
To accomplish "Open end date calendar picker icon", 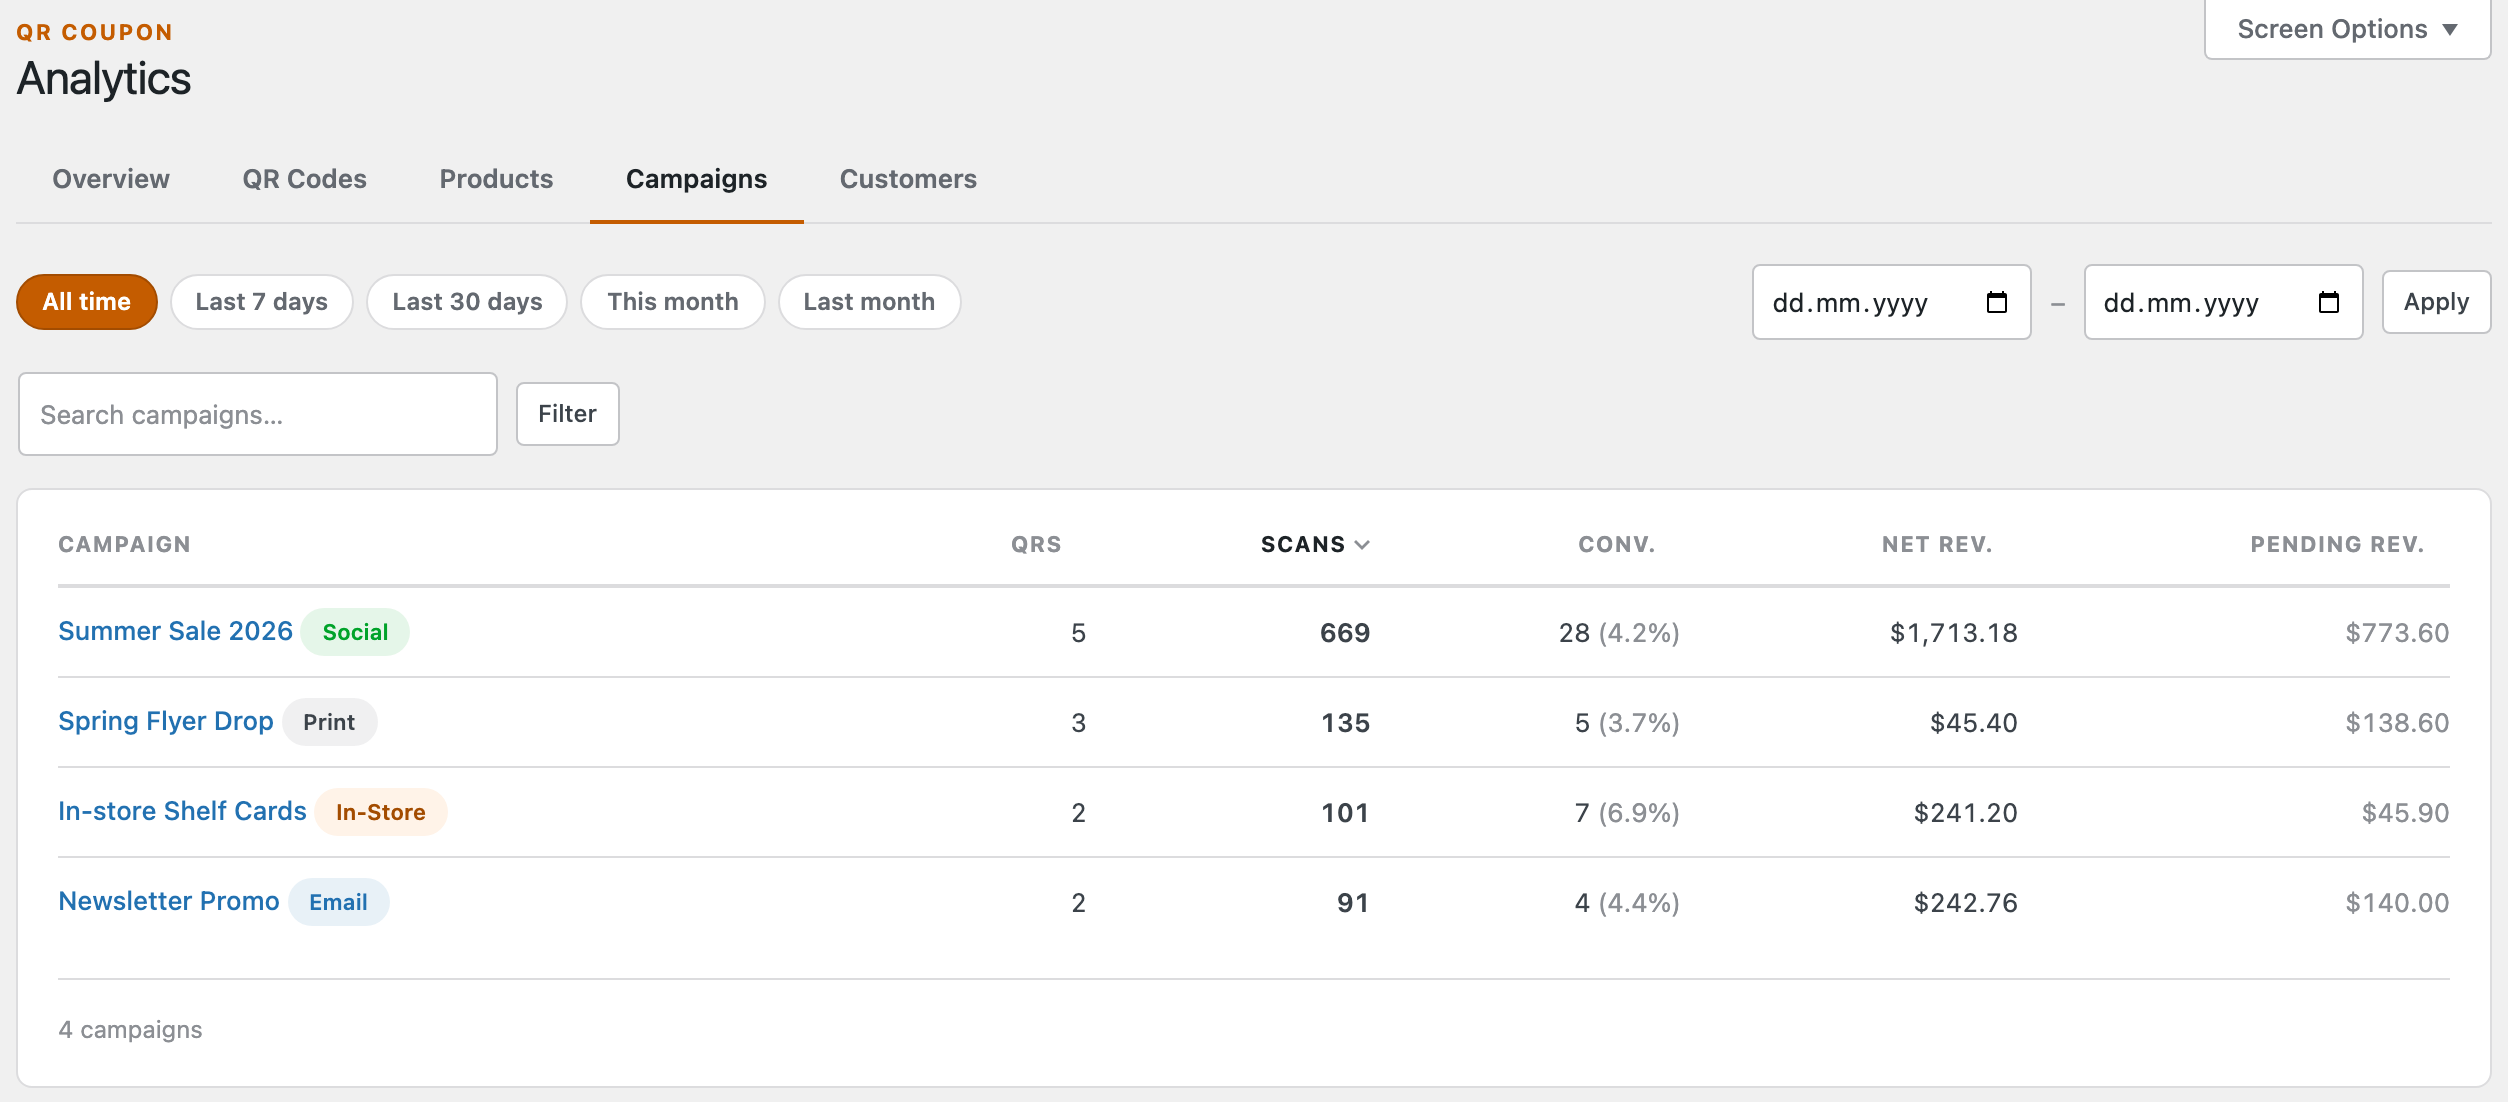I will (2328, 302).
